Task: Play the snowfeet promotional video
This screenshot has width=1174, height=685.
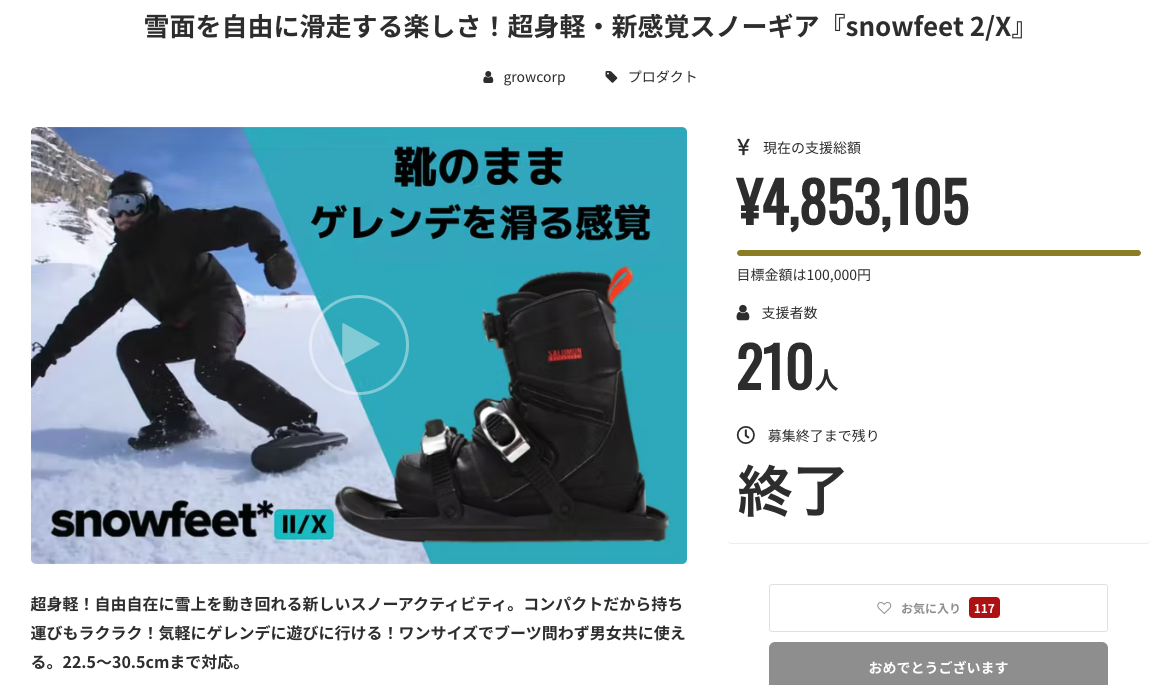Action: pos(359,344)
